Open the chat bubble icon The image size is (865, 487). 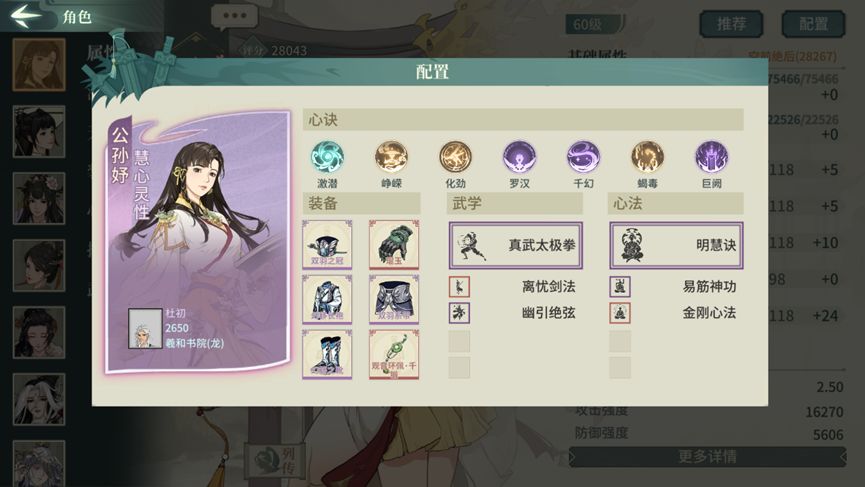click(234, 17)
